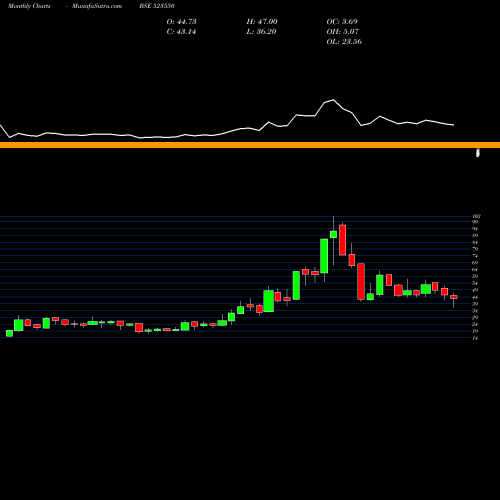The image size is (500, 500).
Task: Click the 54 price axis label
Action: (x=475, y=283)
